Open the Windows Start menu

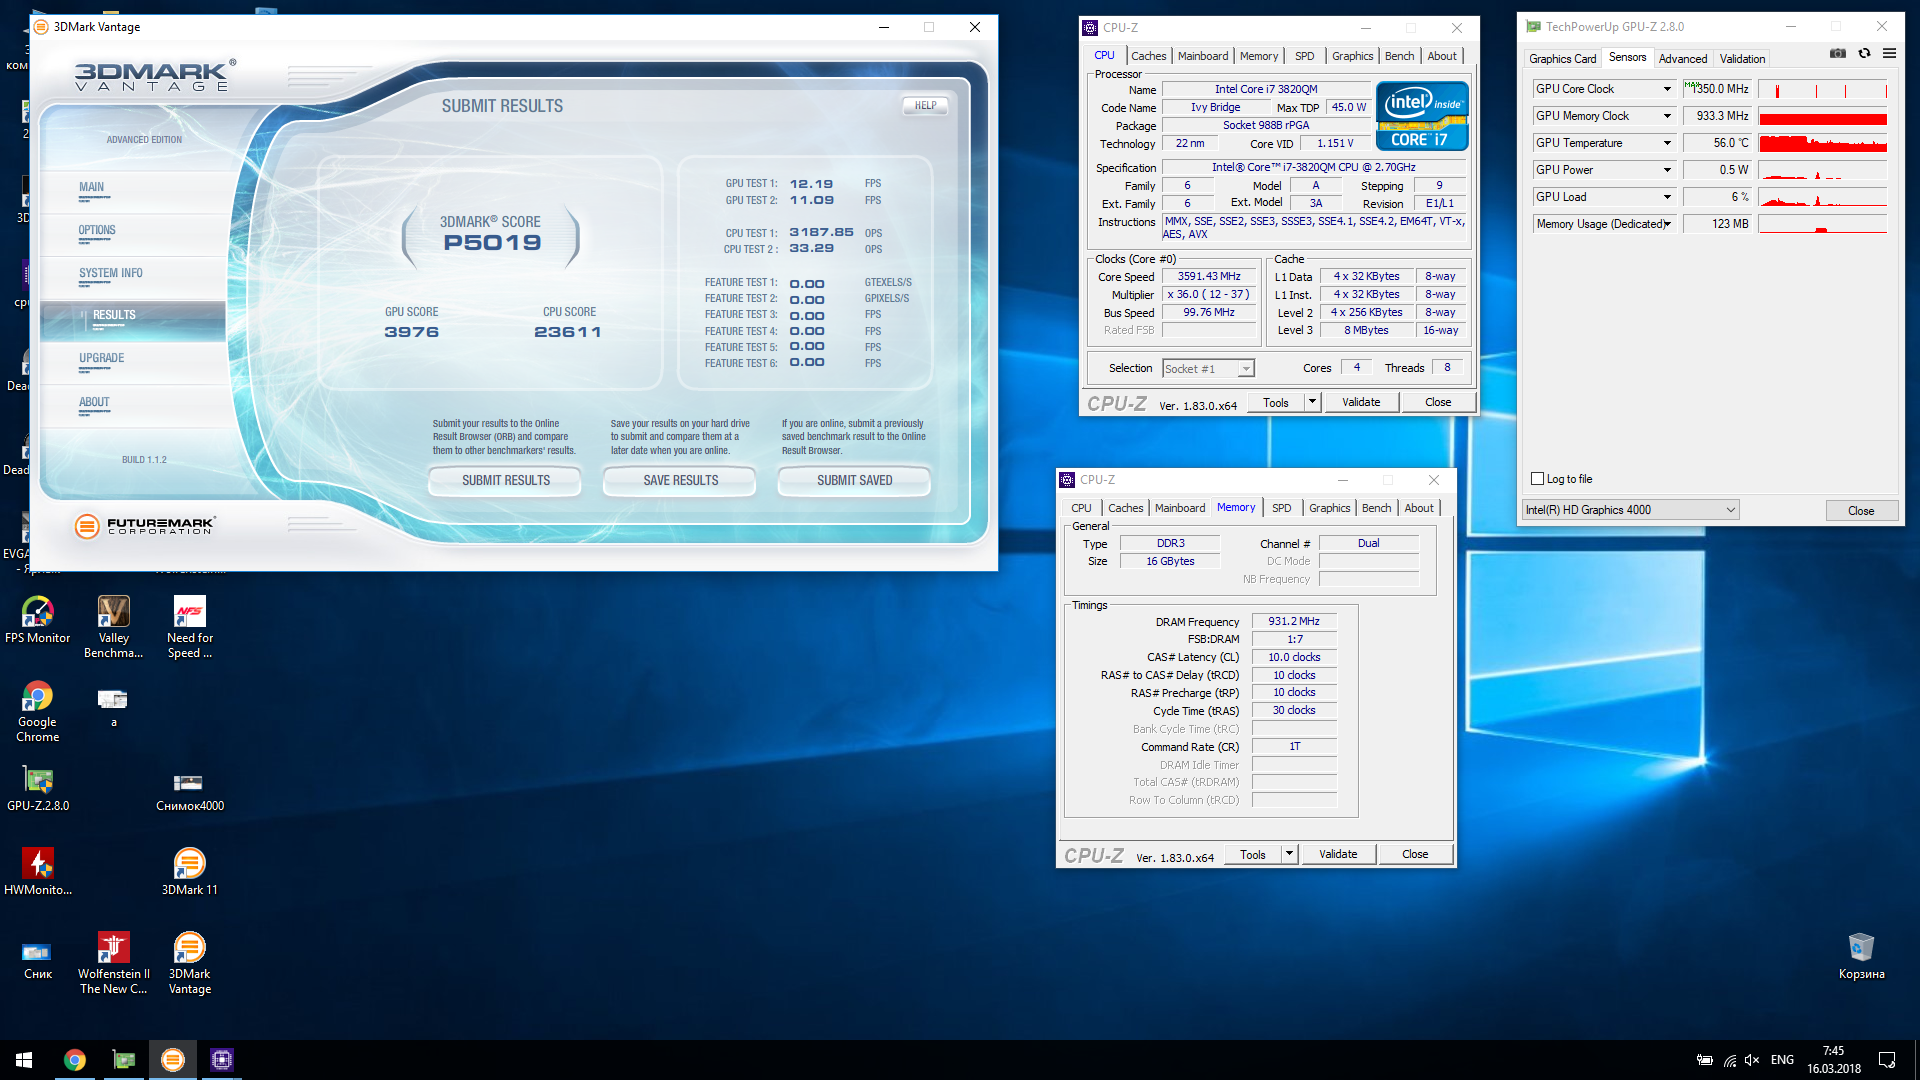(x=24, y=1060)
